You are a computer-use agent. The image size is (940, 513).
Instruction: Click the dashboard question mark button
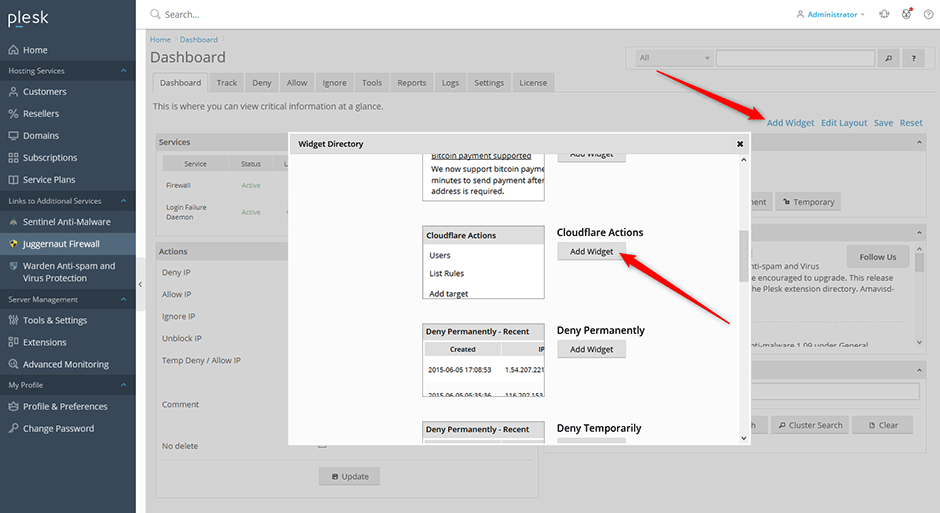coord(914,58)
